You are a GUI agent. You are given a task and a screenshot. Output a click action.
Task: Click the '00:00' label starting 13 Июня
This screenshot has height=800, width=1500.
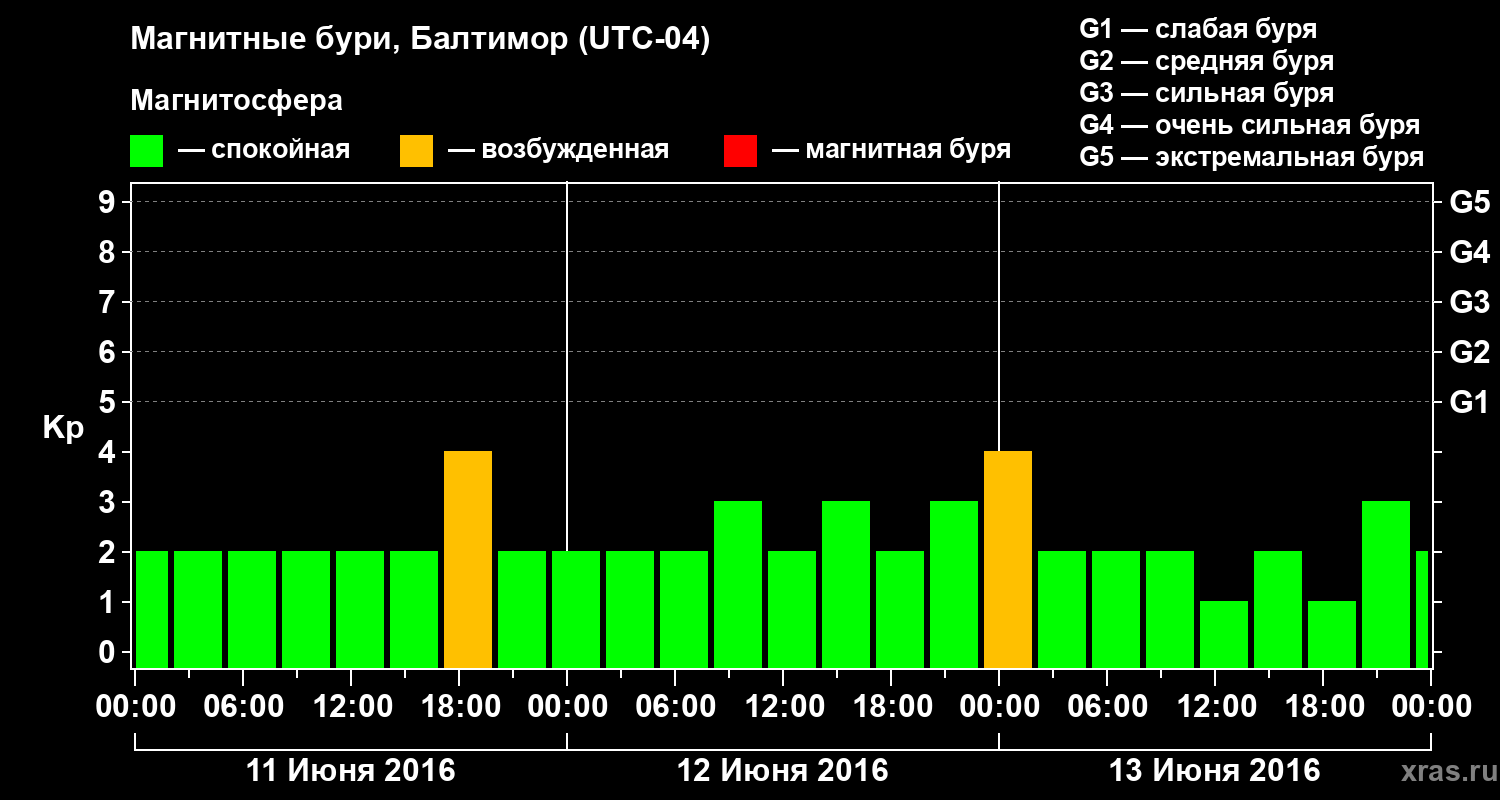tap(999, 707)
